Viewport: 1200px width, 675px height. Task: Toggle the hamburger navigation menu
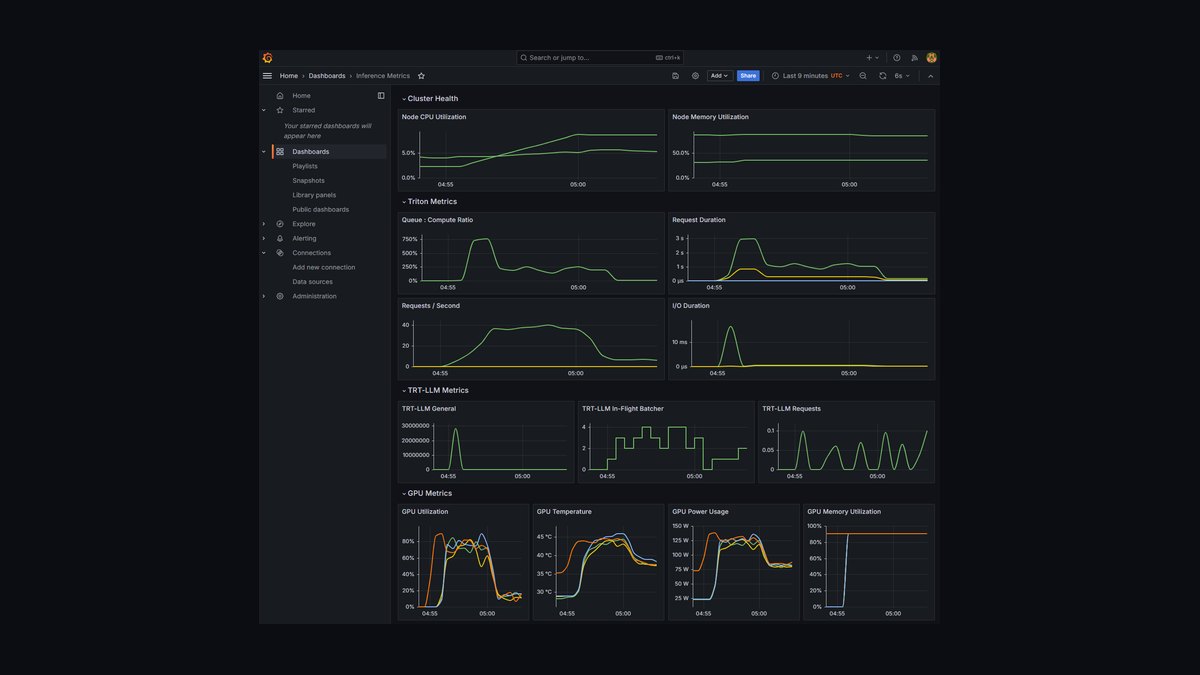coord(267,76)
